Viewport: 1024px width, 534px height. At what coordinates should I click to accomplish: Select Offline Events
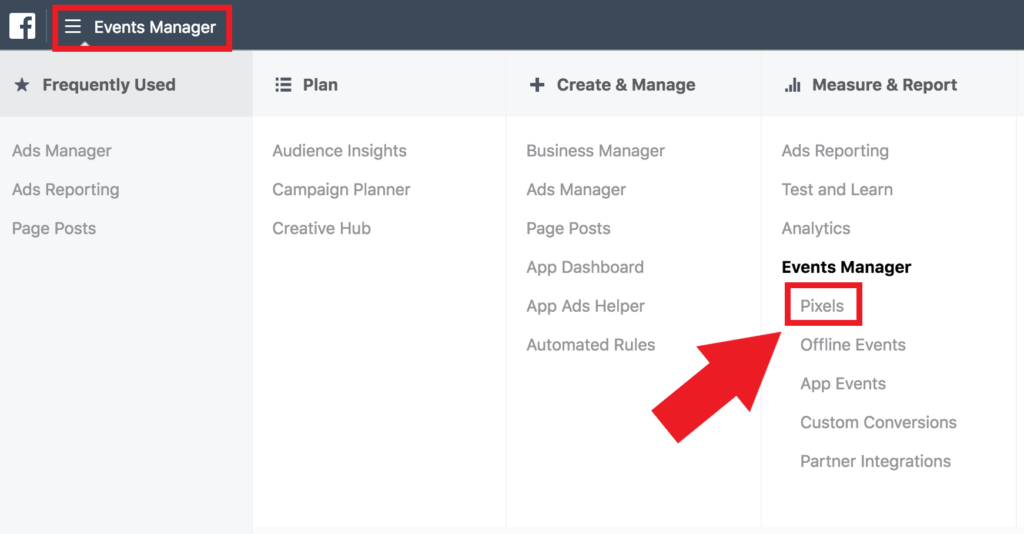[x=852, y=345]
